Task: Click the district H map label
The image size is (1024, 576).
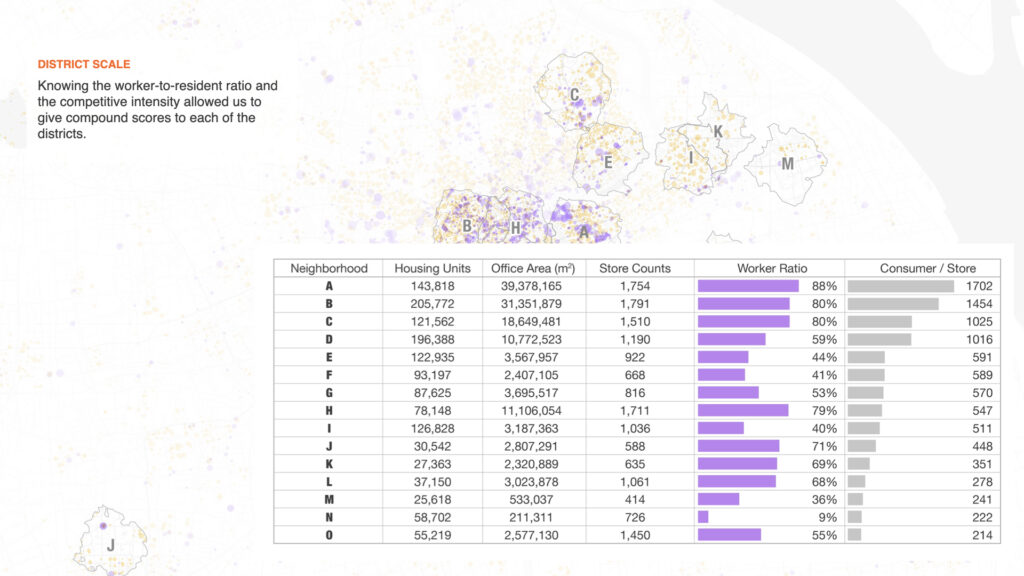Action: (x=515, y=228)
